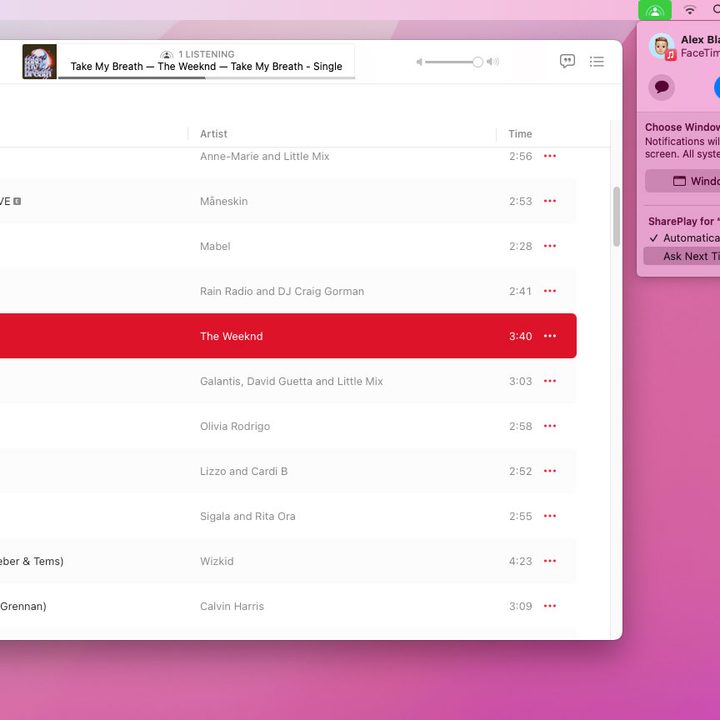Click the Window share button in SharePlay panel

(x=683, y=181)
